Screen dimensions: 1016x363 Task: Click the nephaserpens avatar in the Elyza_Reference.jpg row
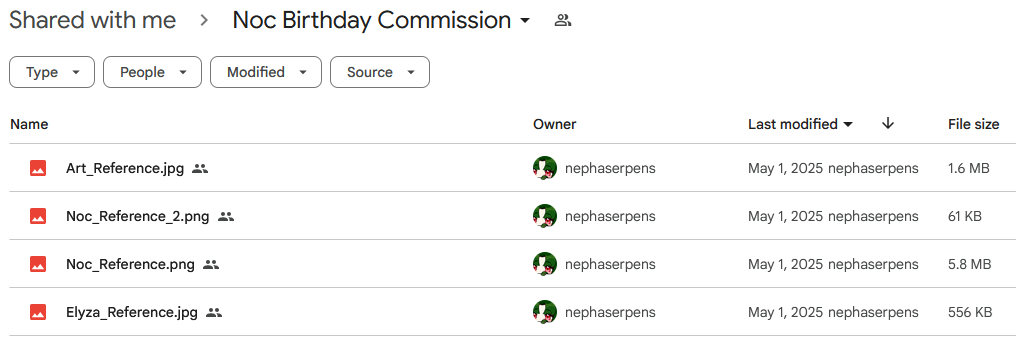pos(545,312)
